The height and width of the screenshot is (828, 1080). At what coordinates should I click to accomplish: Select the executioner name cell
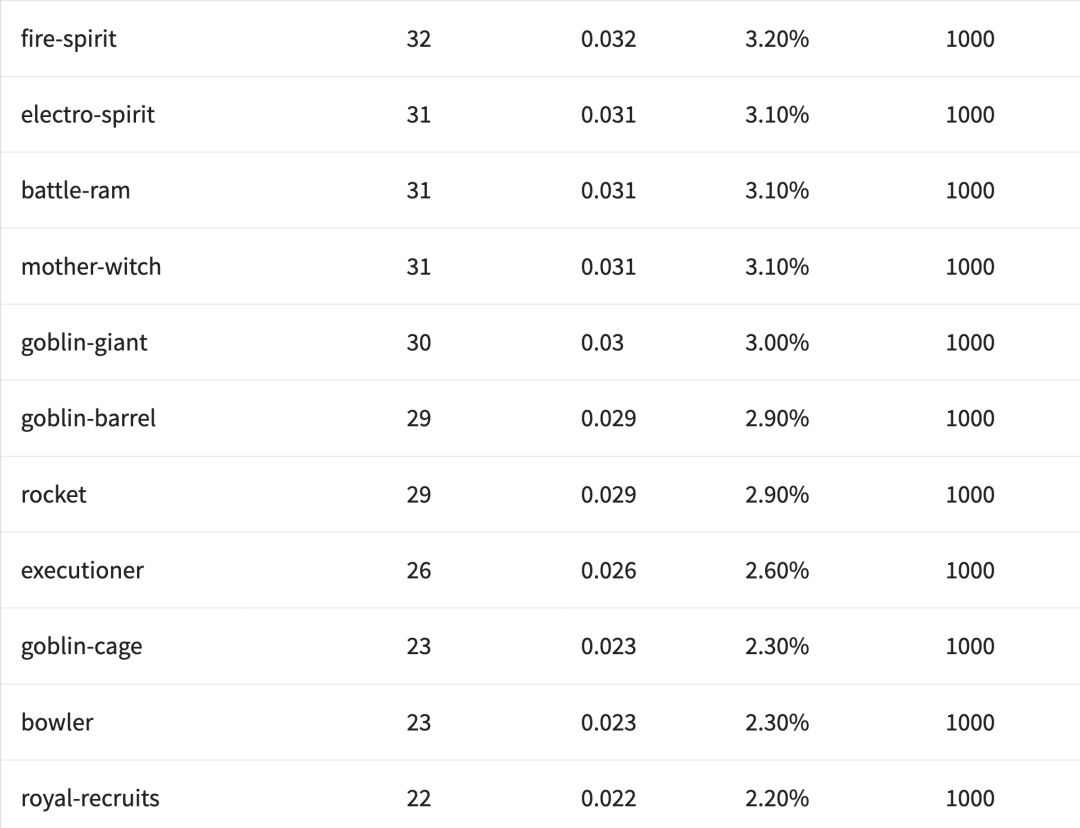click(x=82, y=571)
